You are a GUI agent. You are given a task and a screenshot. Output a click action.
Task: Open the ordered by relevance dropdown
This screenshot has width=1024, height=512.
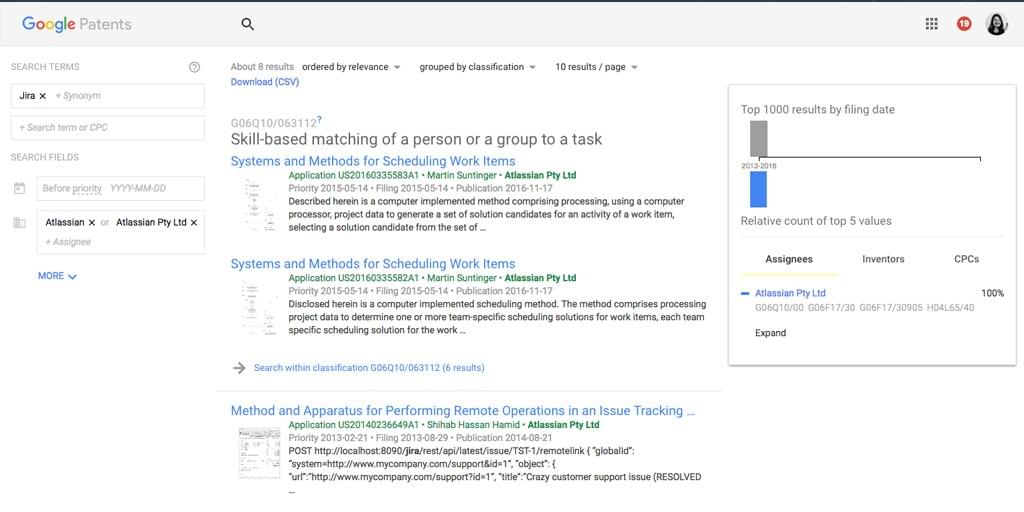pyautogui.click(x=351, y=67)
